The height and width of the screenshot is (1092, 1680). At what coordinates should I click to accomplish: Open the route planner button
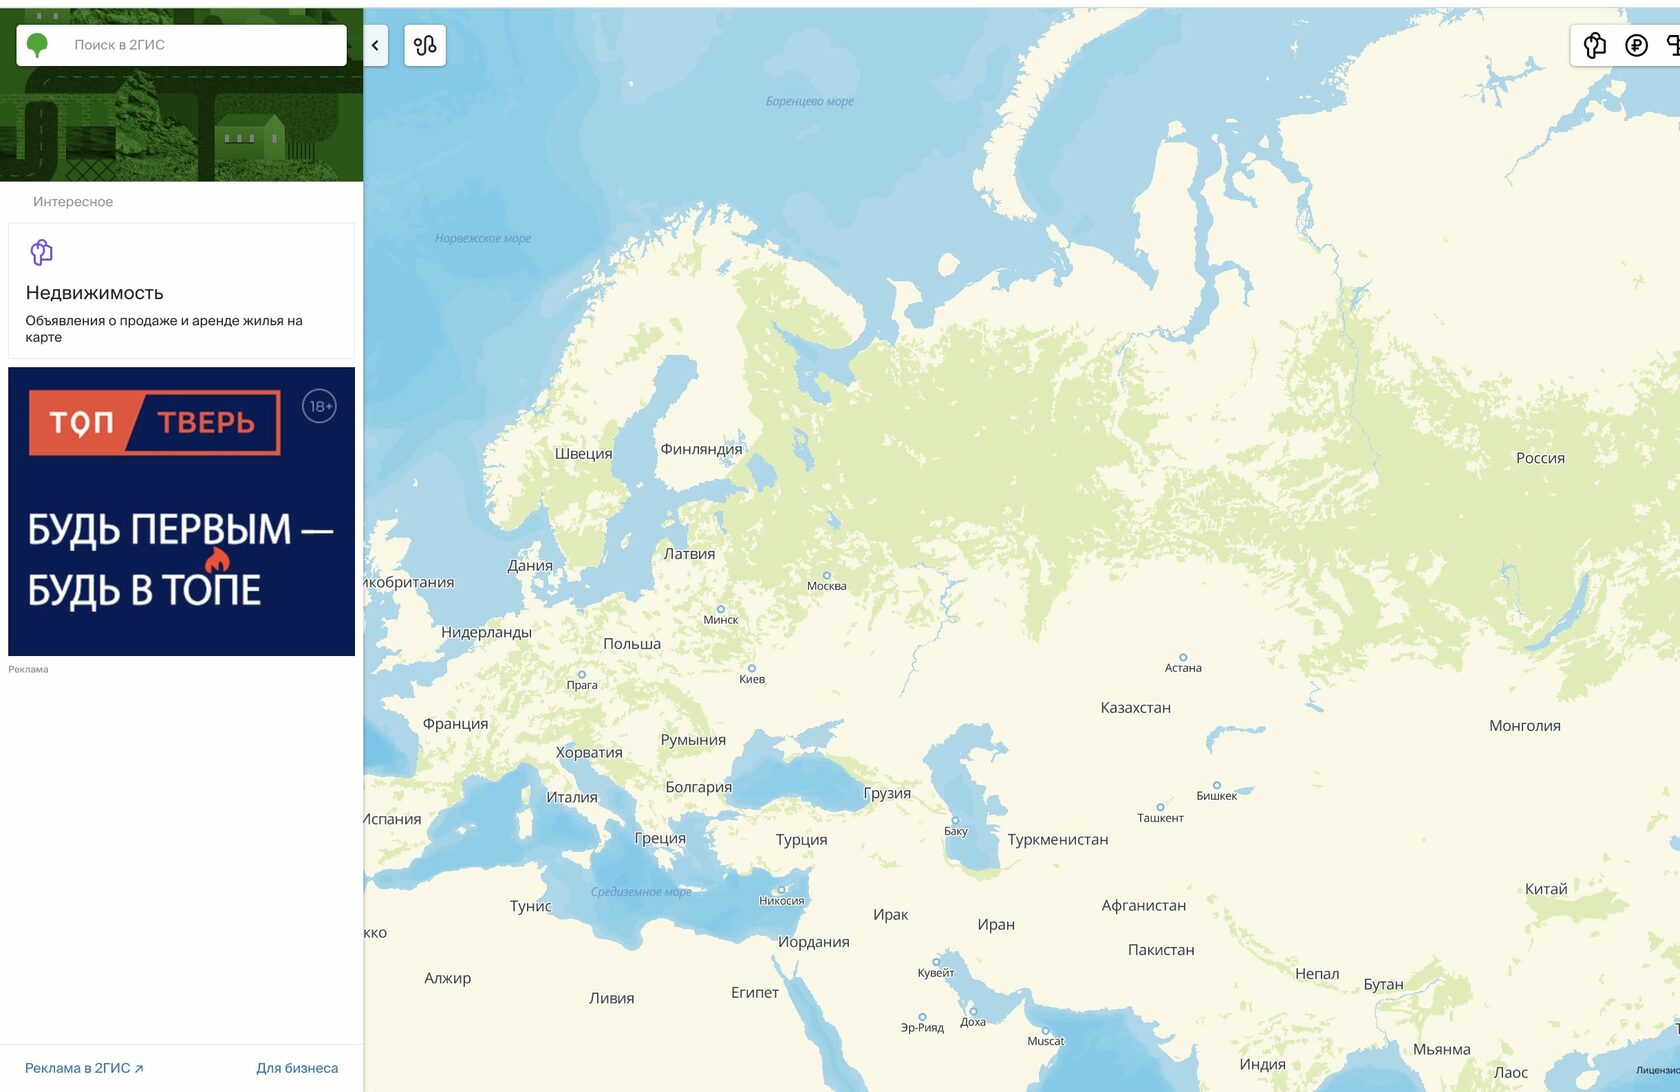tap(425, 45)
